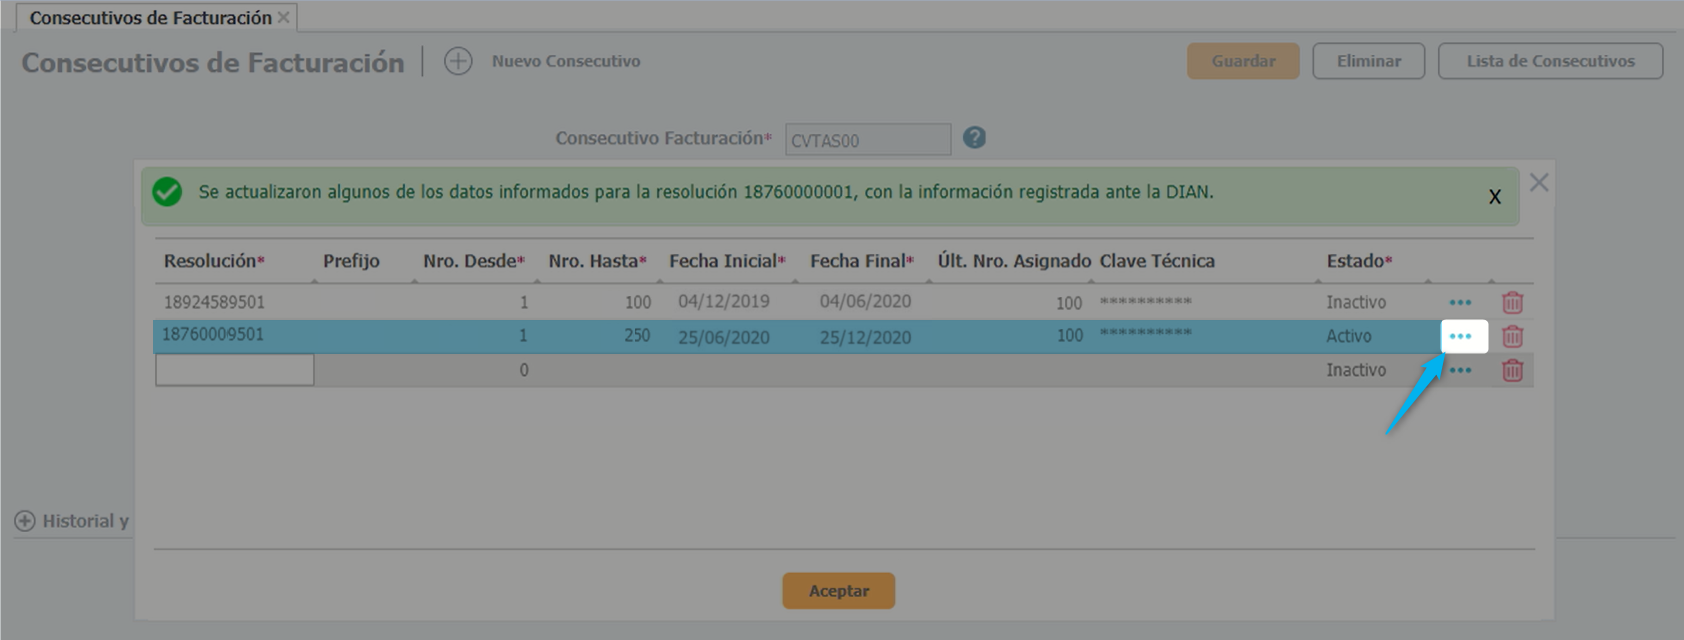Image resolution: width=1684 pixels, height=640 pixels.
Task: Click the blue help question mark icon
Action: (x=974, y=138)
